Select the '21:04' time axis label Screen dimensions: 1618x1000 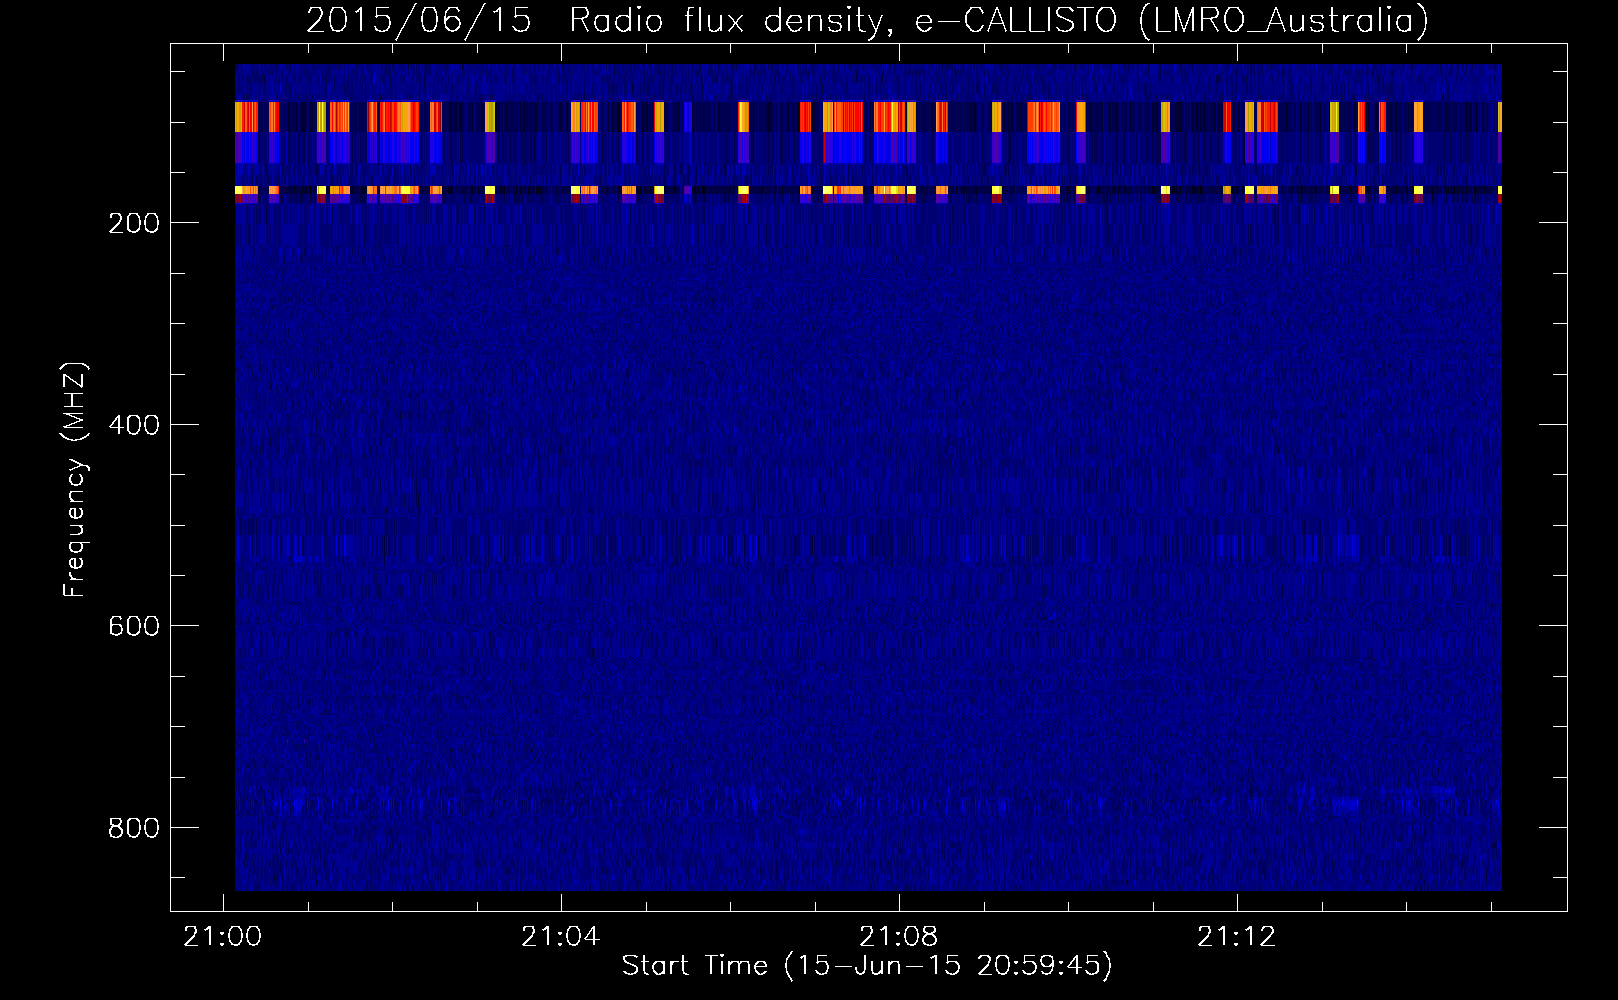(x=561, y=937)
